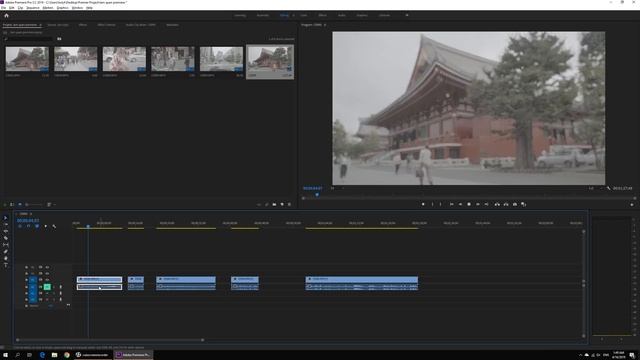
Task: Click the Find magnifier icon in Project panel
Action: point(267,204)
